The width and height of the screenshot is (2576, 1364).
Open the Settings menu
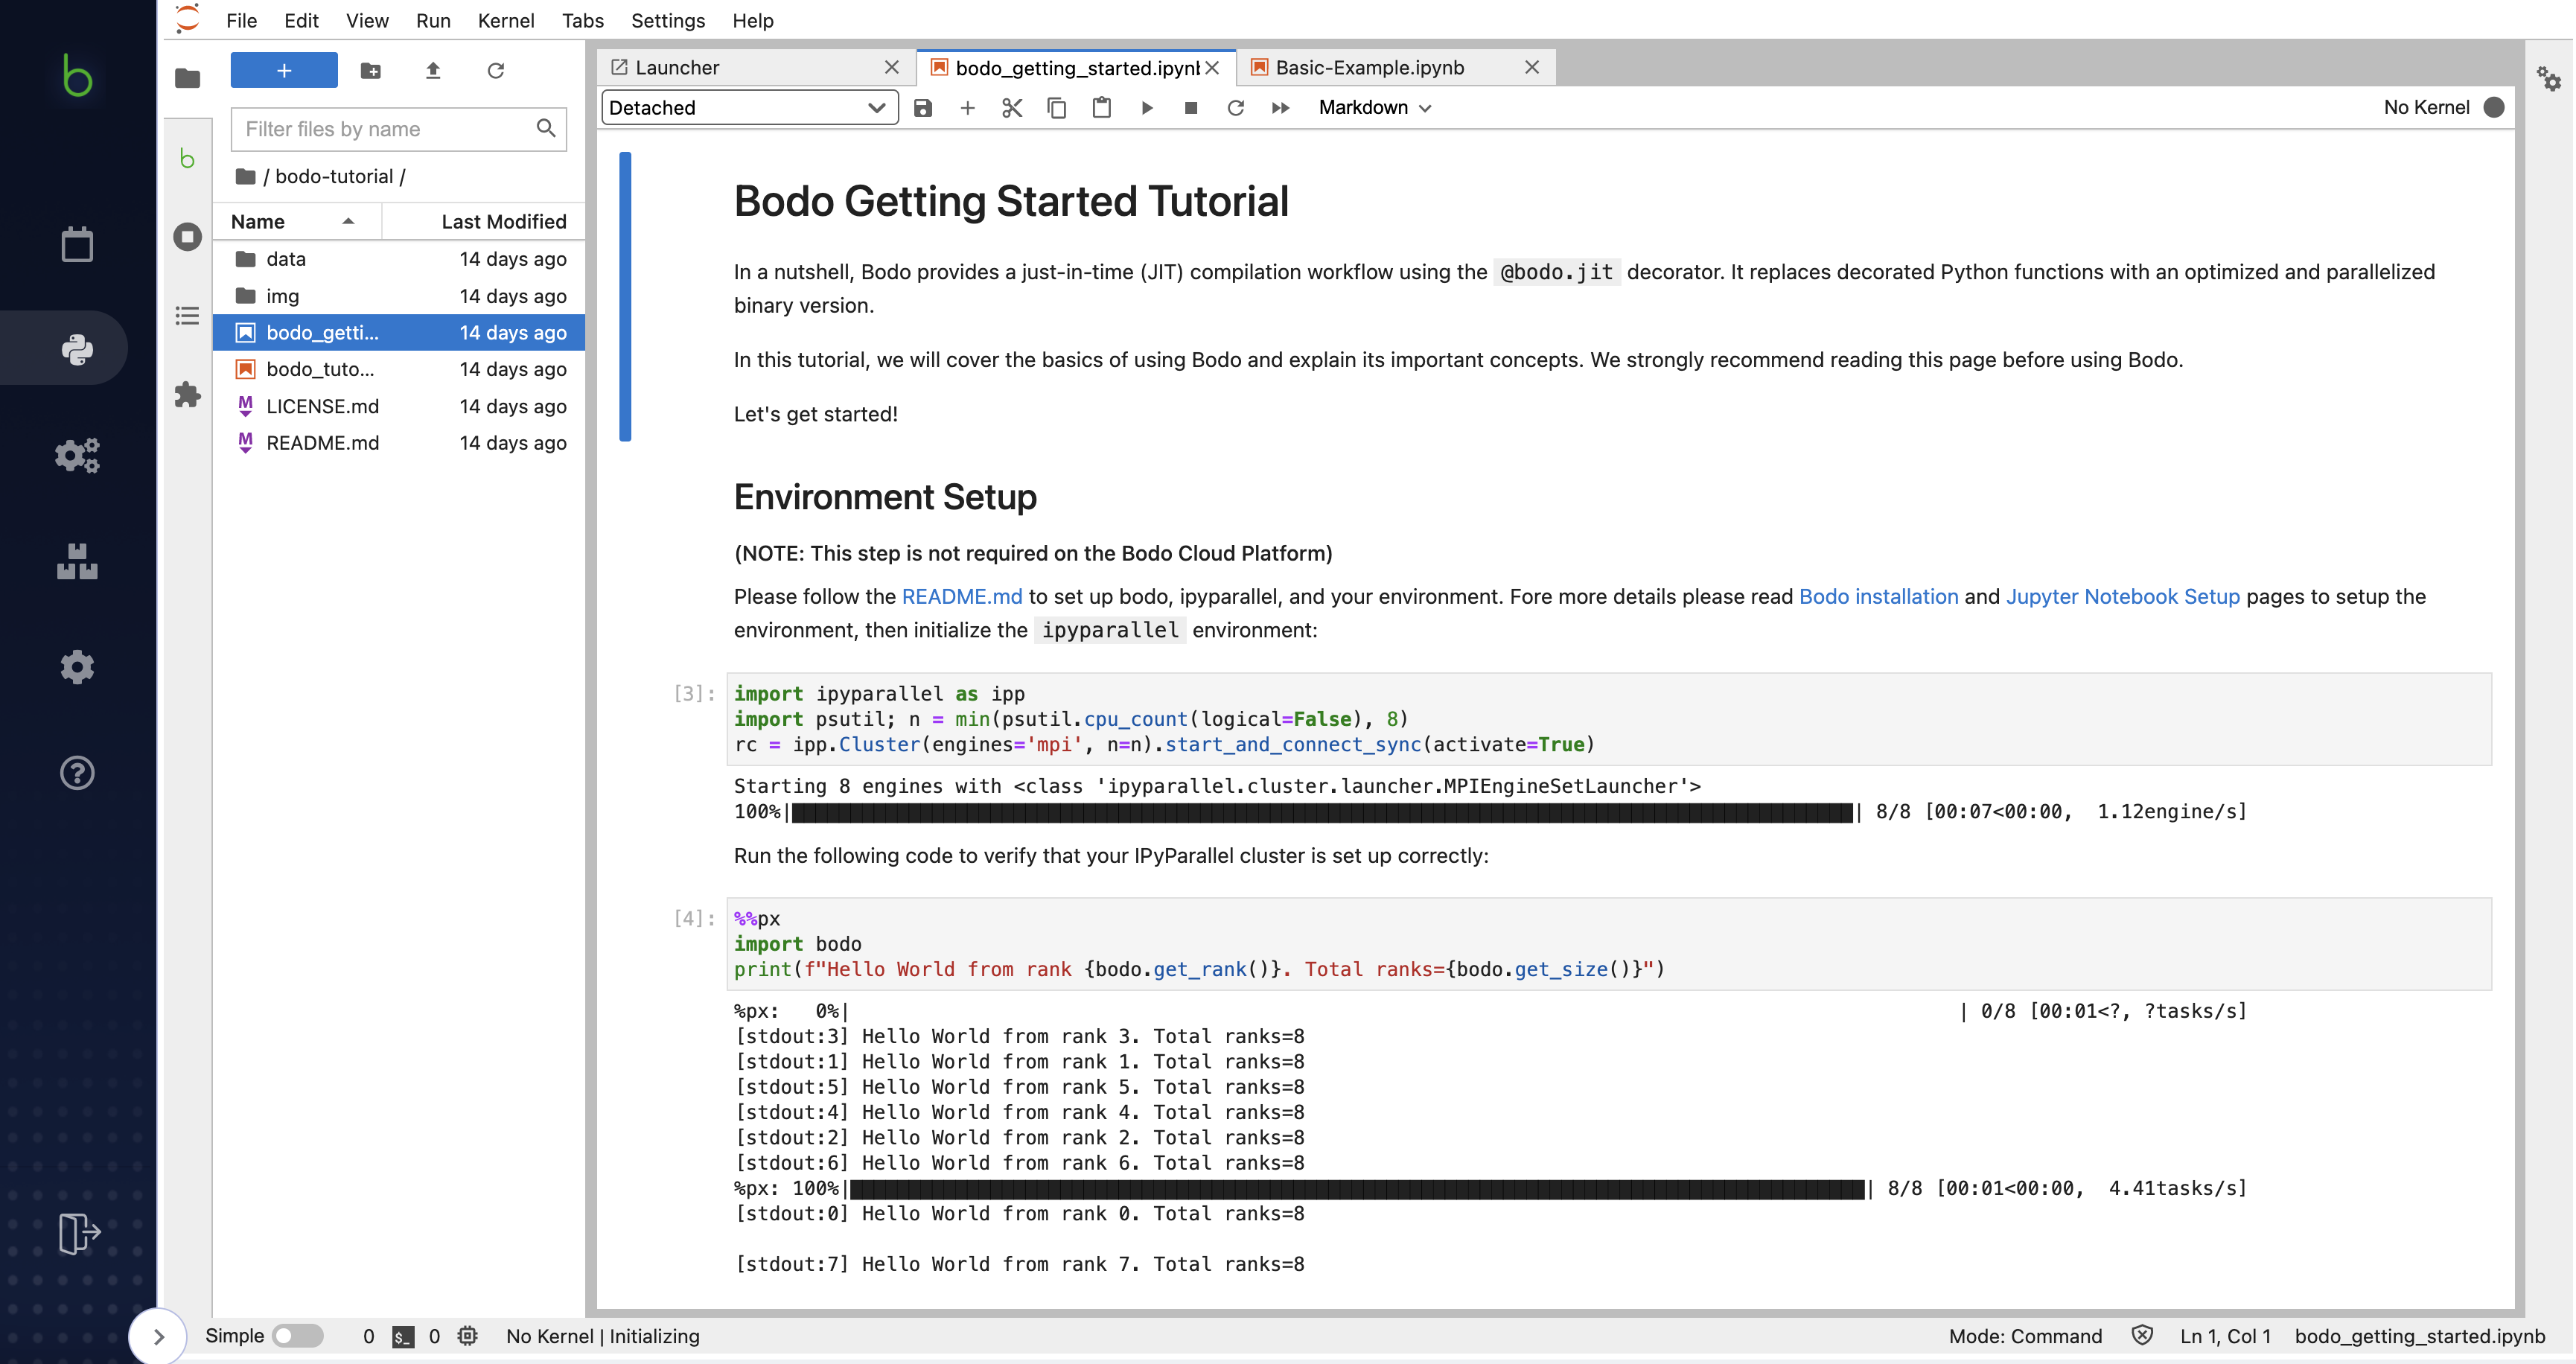667,20
